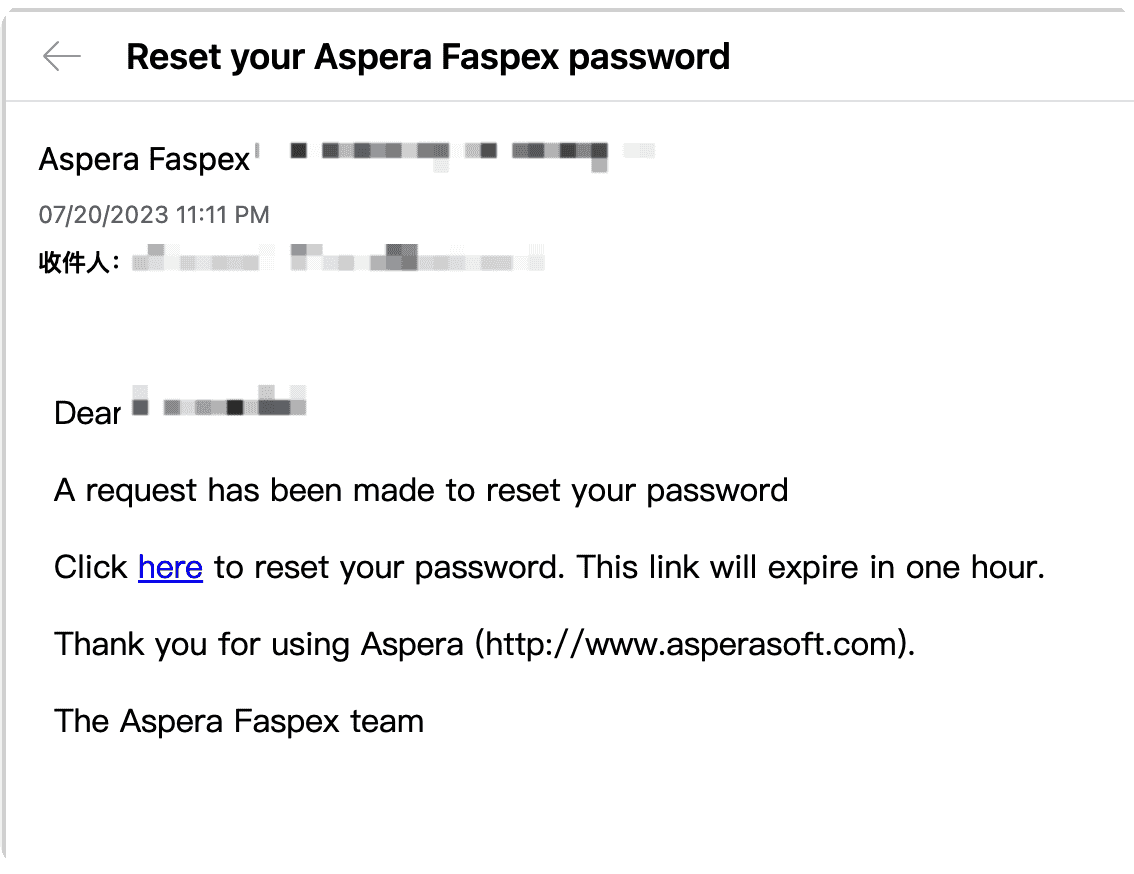Image resolution: width=1134 pixels, height=874 pixels.
Task: Click the here password reset link
Action: point(170,567)
